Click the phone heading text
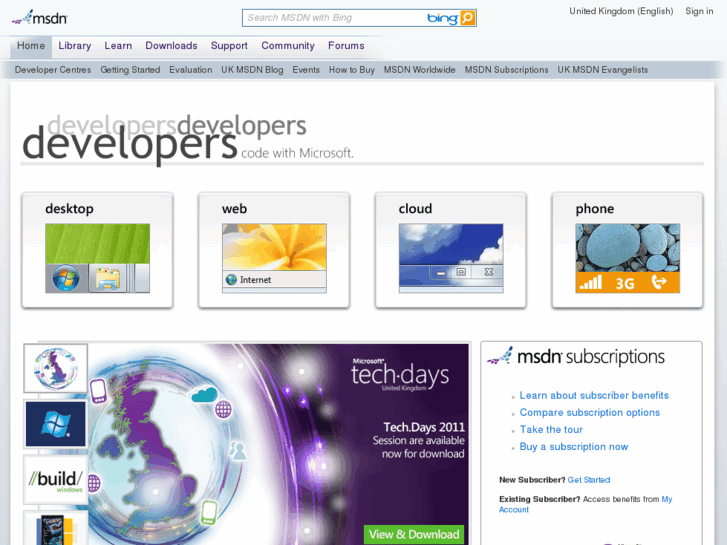 pos(595,209)
